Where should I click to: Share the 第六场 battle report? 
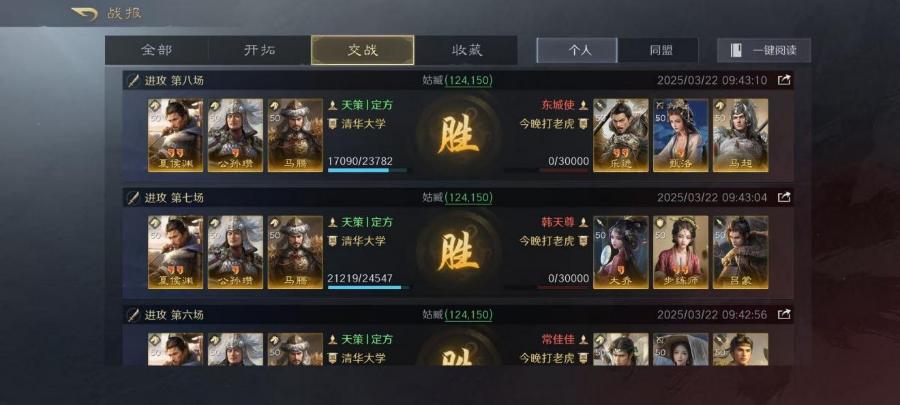784,314
